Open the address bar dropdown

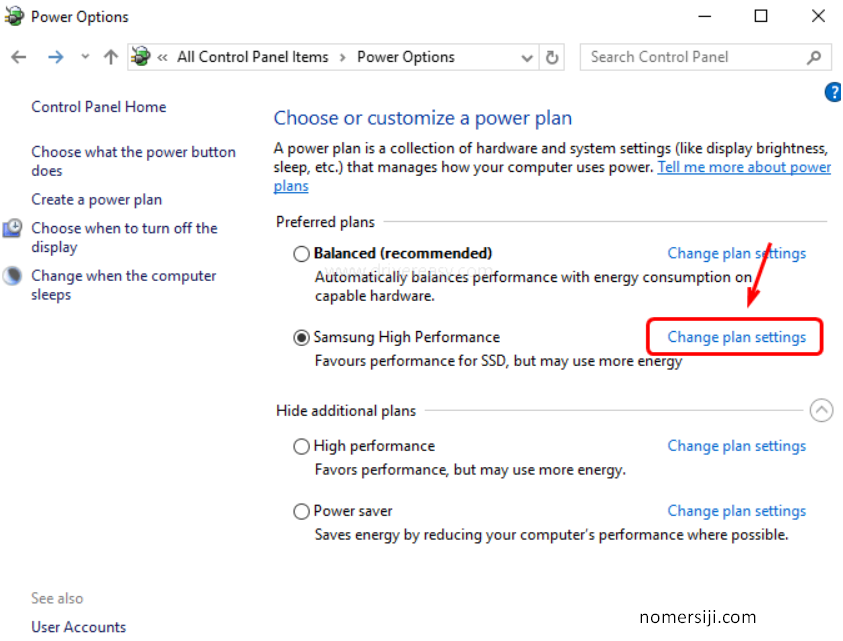(x=527, y=57)
